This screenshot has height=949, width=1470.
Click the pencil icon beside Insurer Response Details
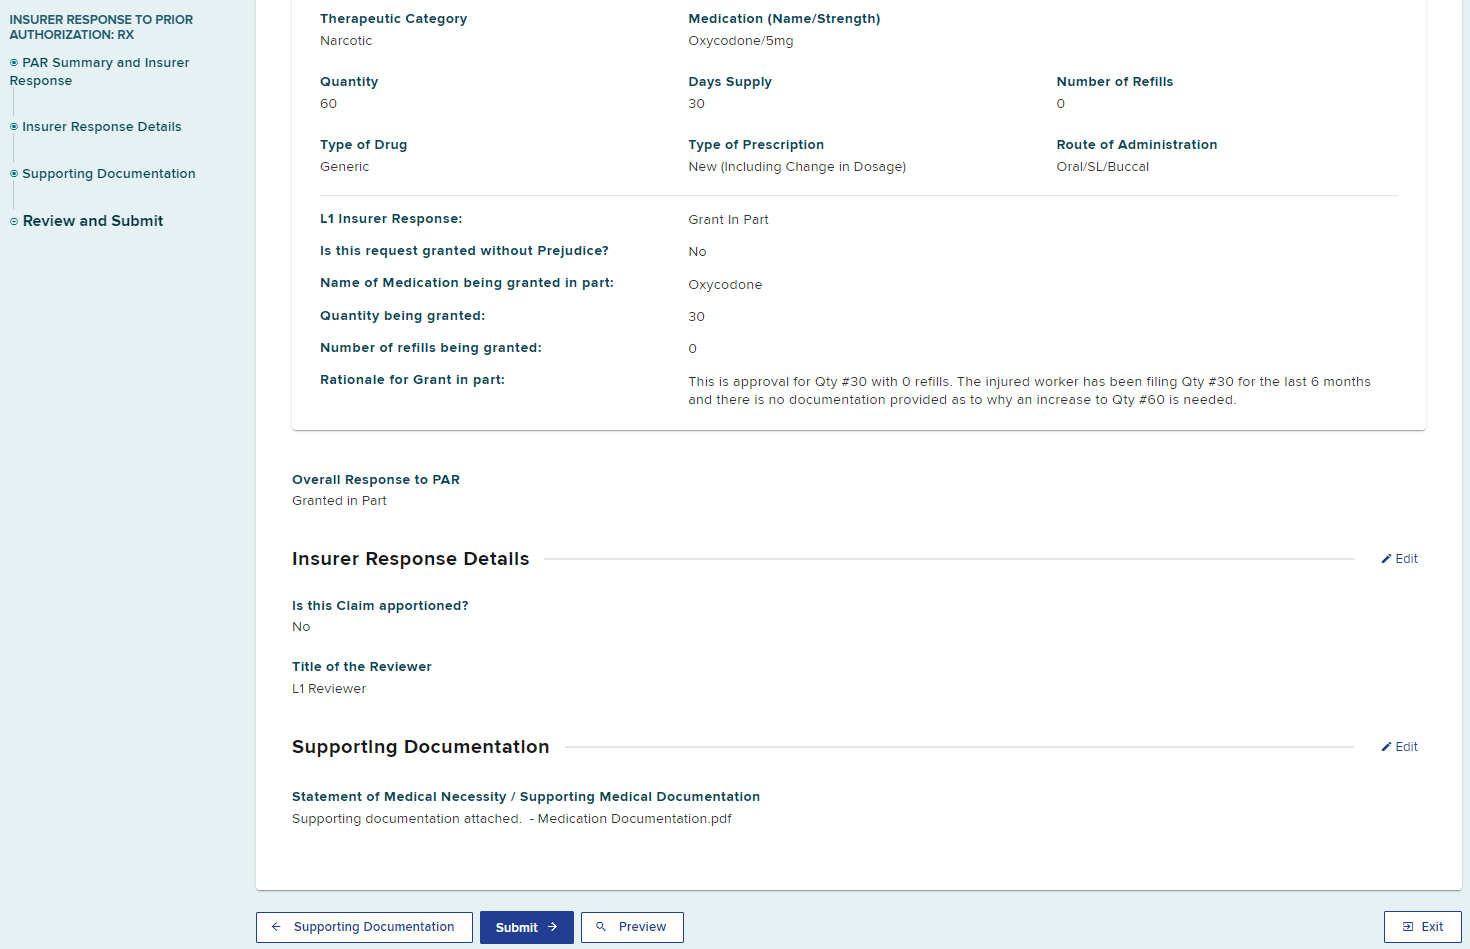[1386, 559]
